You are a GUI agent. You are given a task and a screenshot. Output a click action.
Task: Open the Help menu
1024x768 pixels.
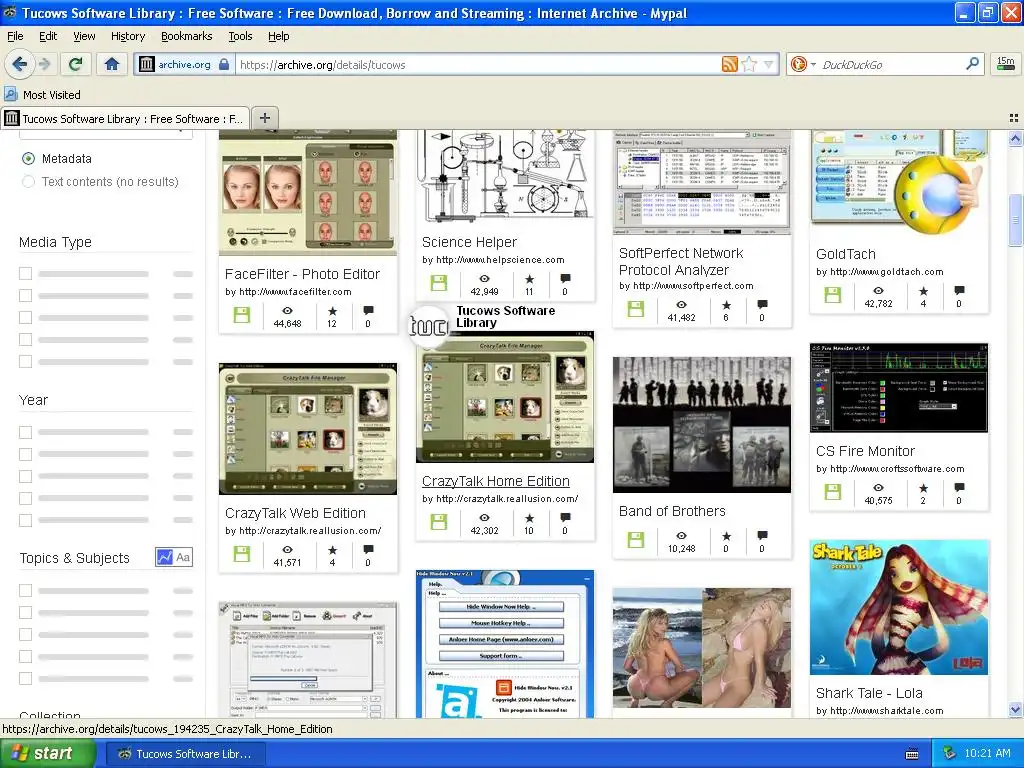click(279, 36)
